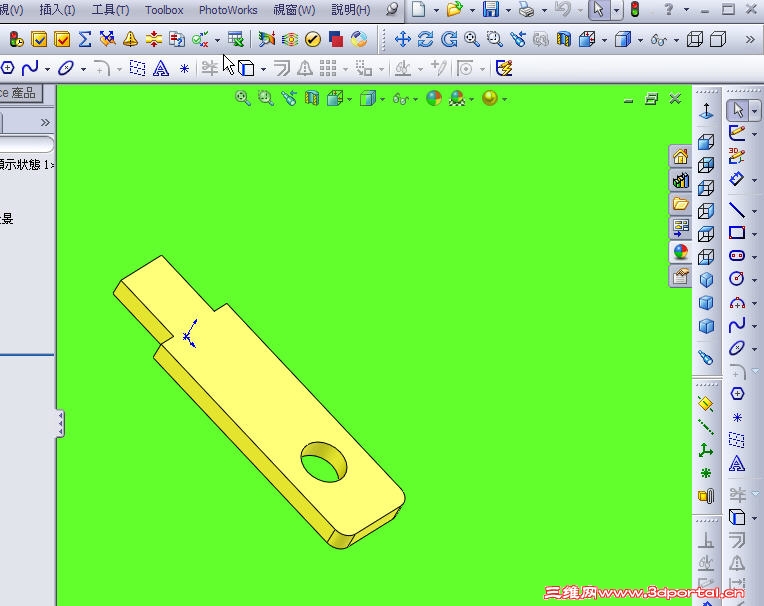Screen dimensions: 764x606
Task: Open the 視窗(W) menu
Action: pyautogui.click(x=294, y=9)
